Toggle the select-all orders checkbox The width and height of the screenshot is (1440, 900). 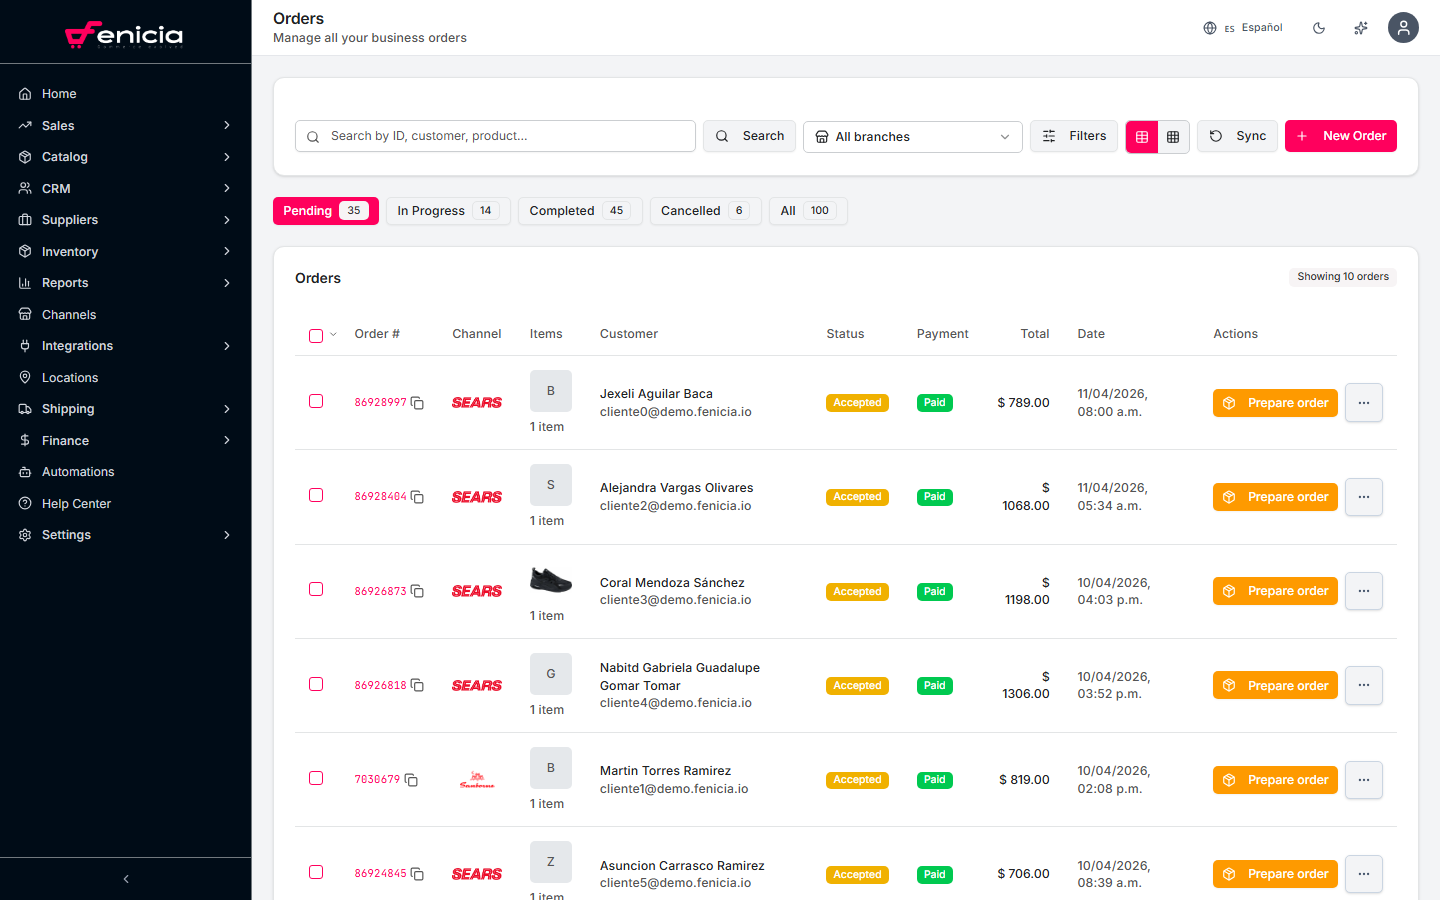[x=314, y=336]
